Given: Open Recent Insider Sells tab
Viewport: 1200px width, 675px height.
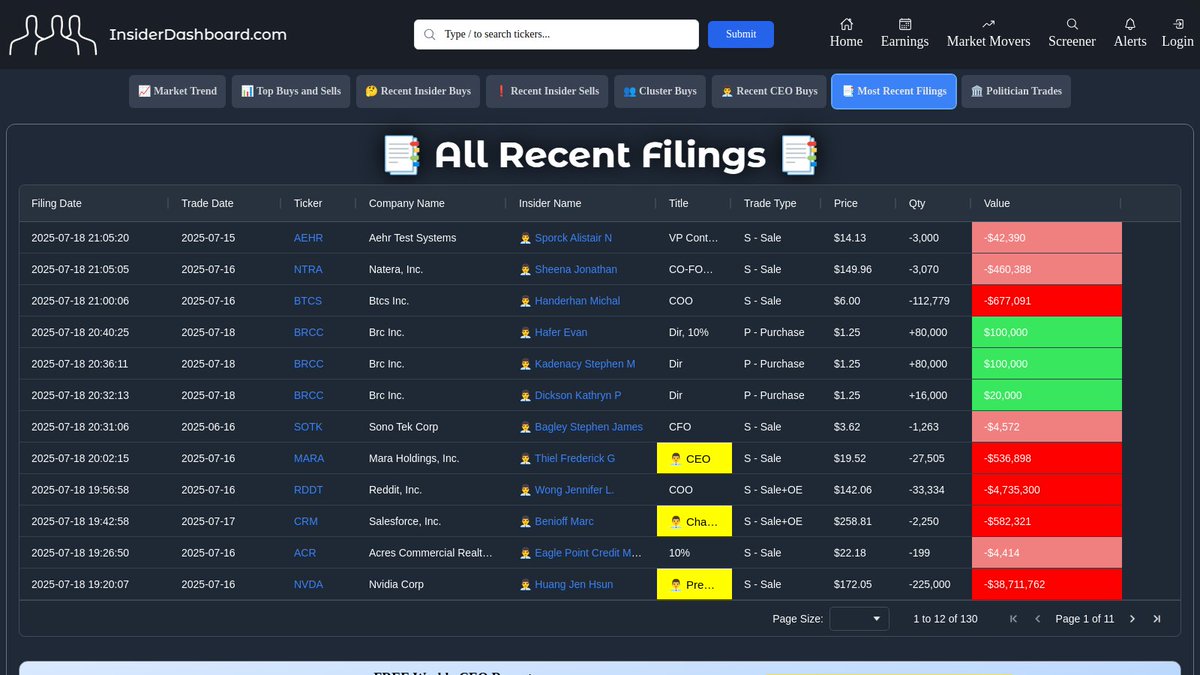Looking at the screenshot, I should pyautogui.click(x=547, y=91).
